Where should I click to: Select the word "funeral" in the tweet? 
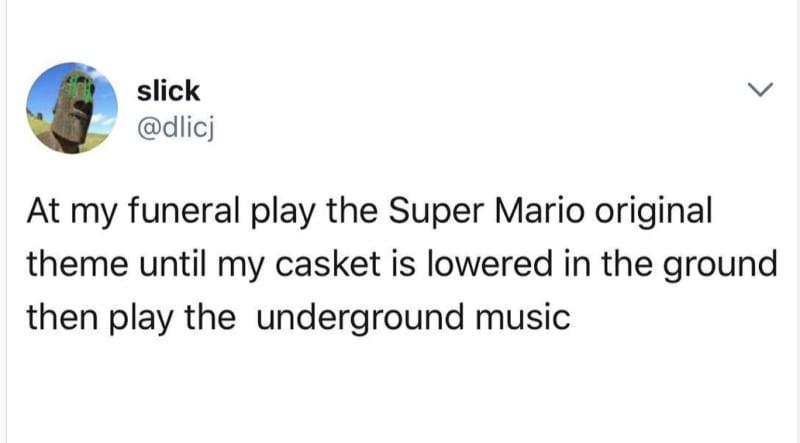pyautogui.click(x=184, y=210)
